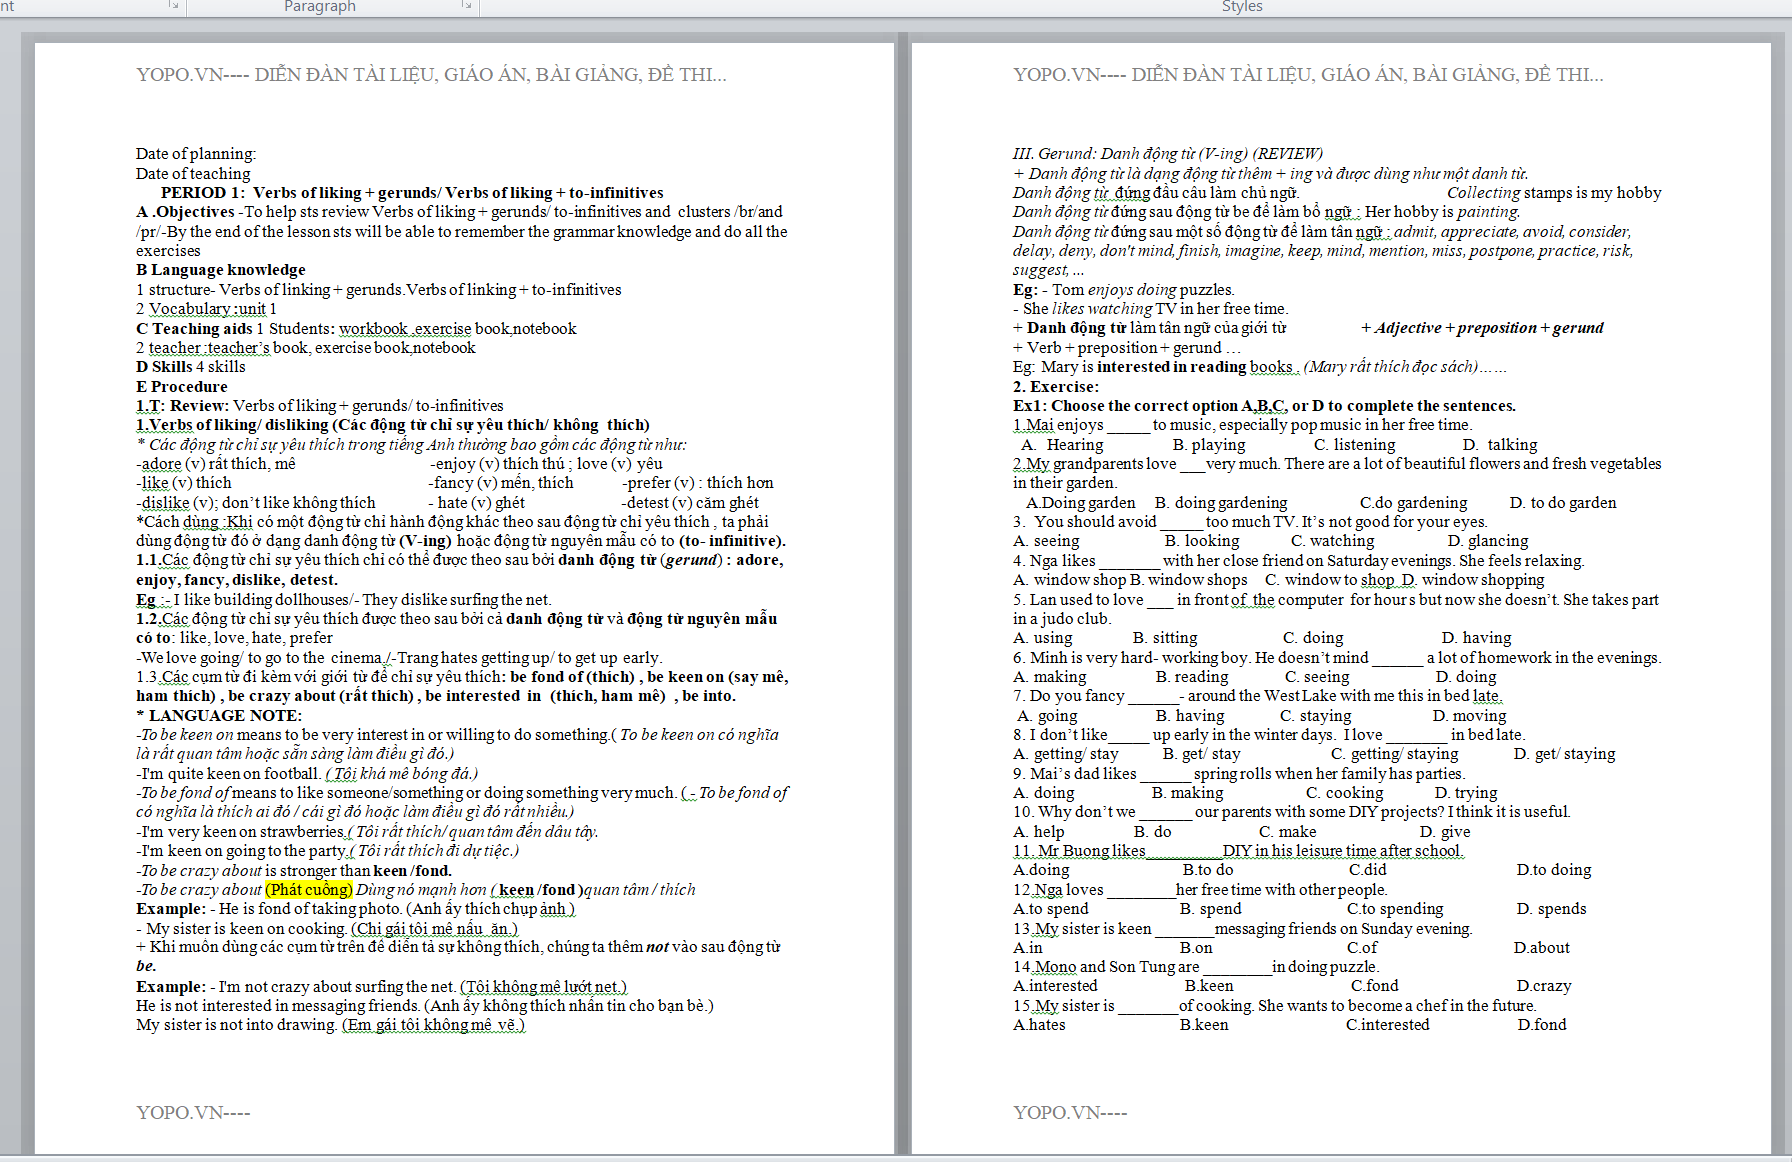1792x1162 pixels.
Task: Click option 'D. window shopping' in question 4
Action: pyautogui.click(x=1472, y=580)
